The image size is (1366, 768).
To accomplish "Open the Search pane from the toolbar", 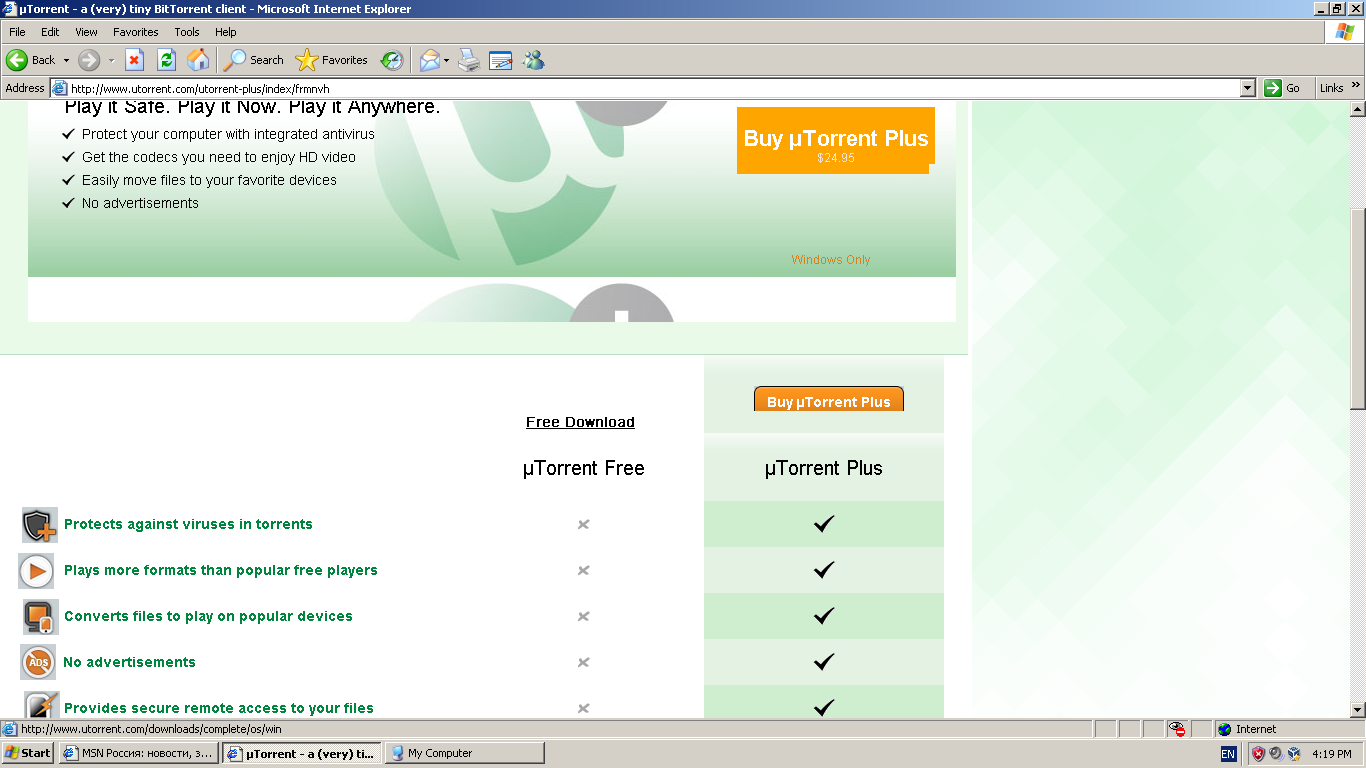I will tap(254, 60).
